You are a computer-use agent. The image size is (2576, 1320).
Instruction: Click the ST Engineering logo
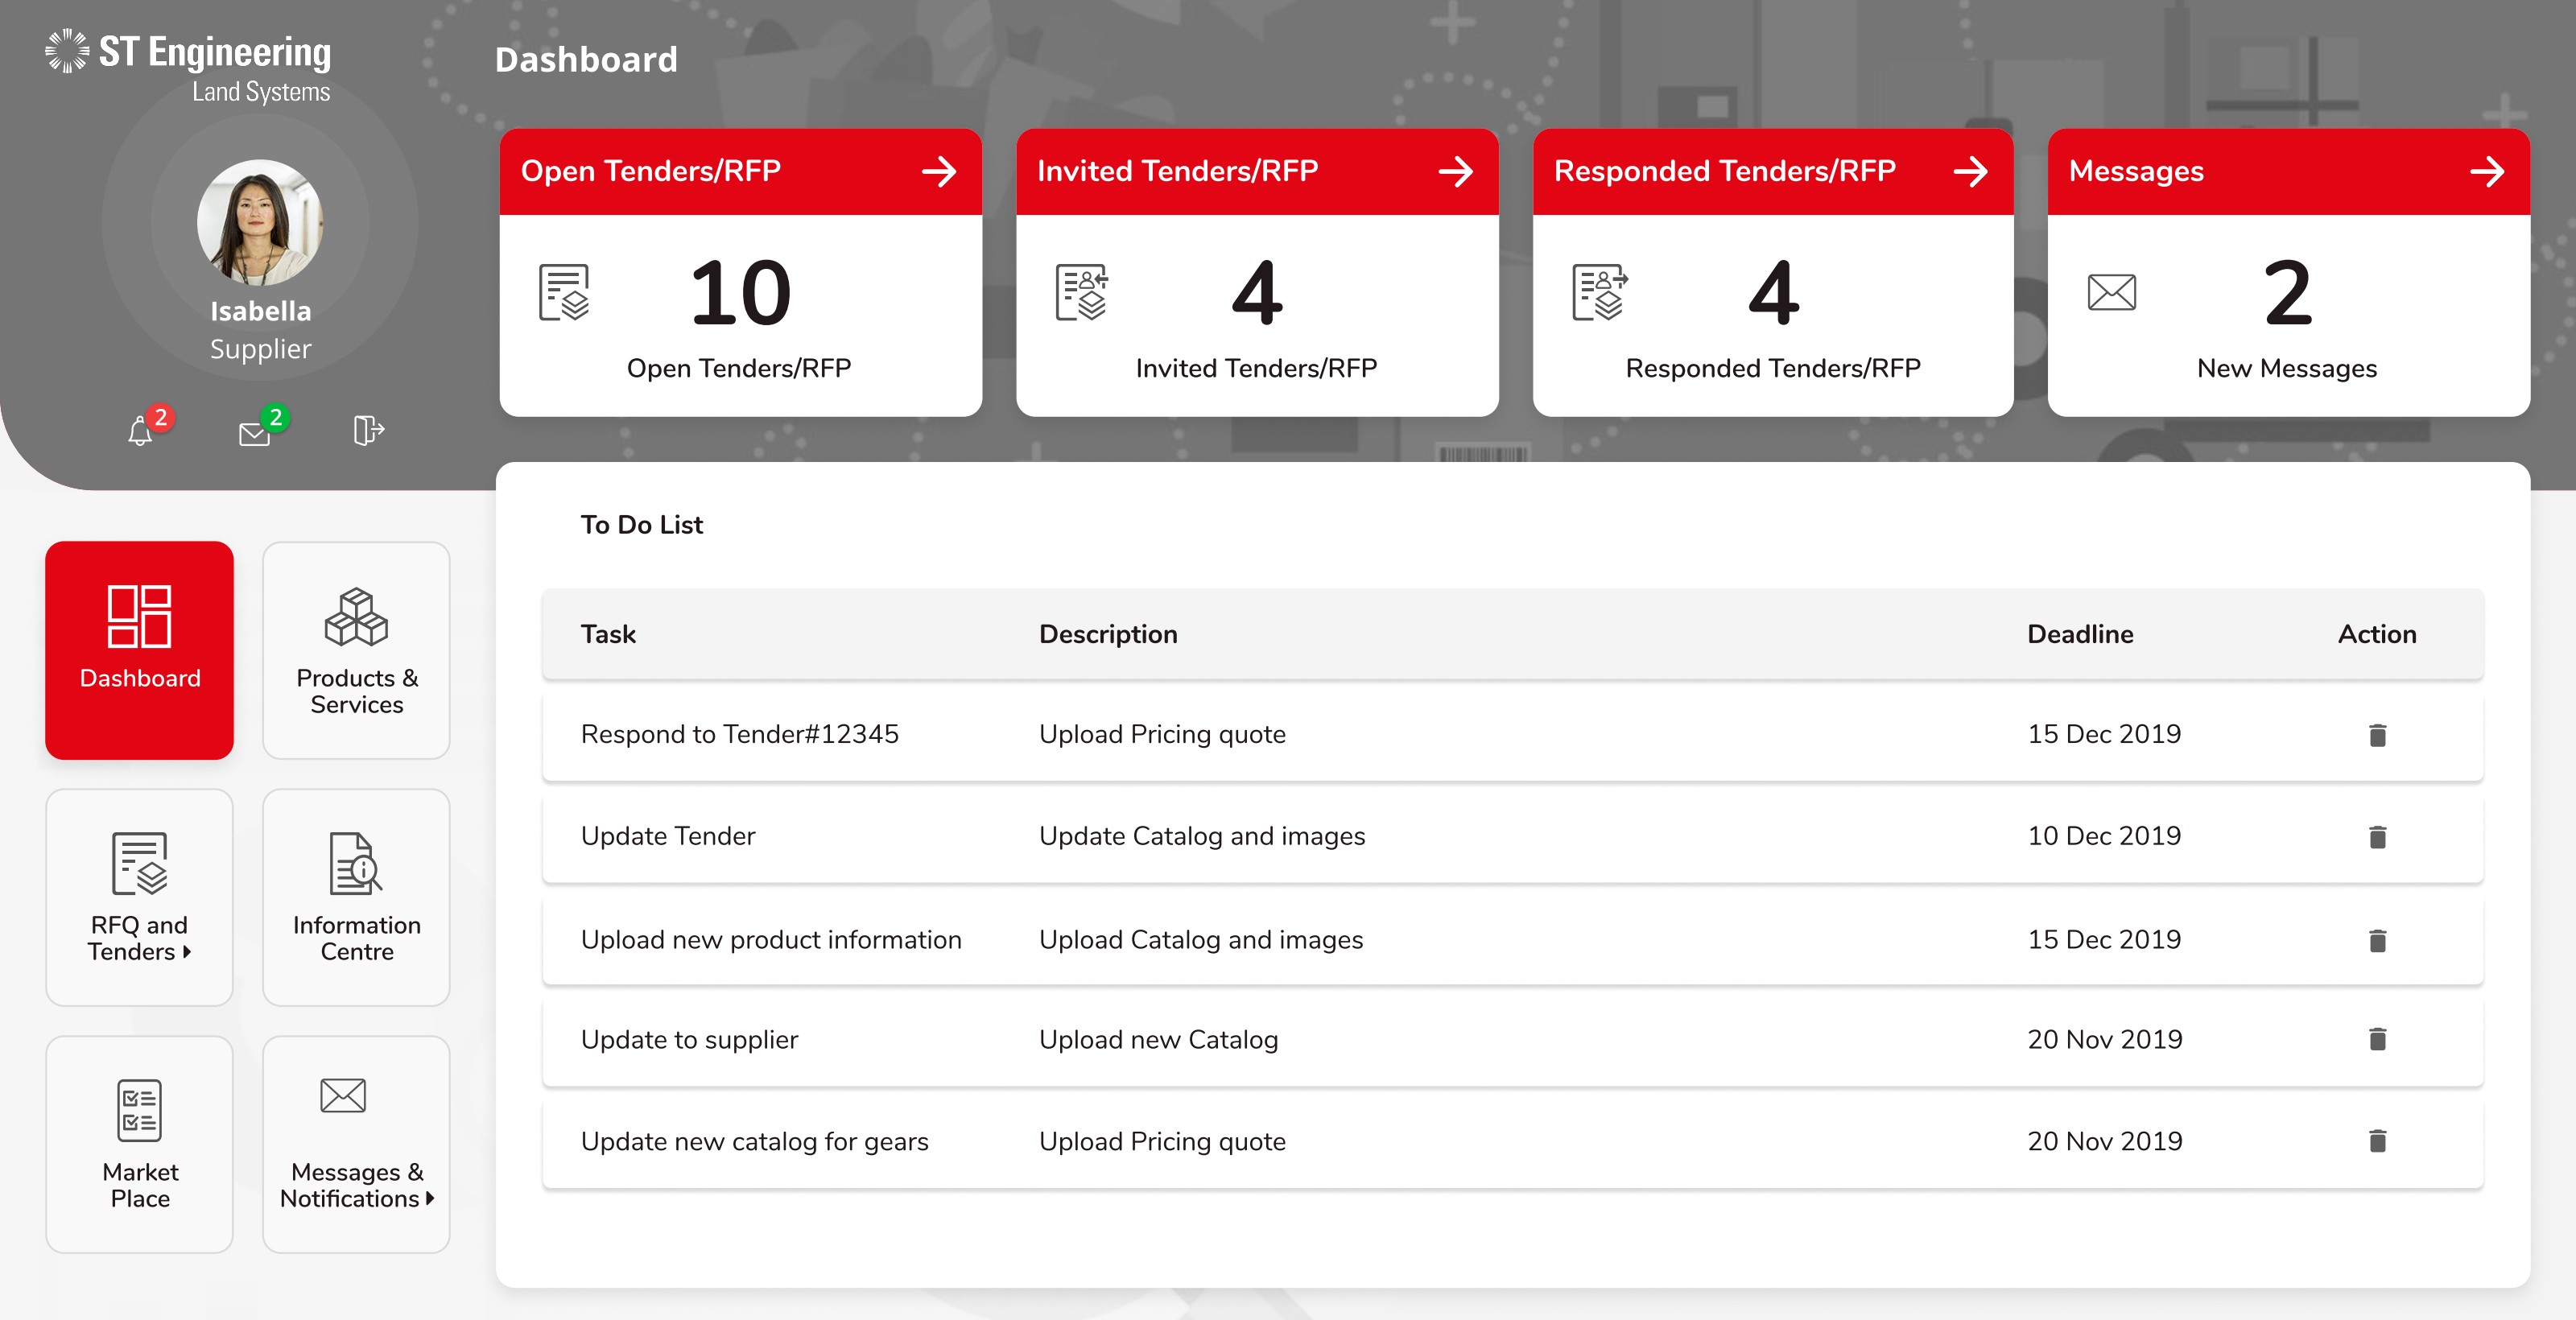pos(188,67)
